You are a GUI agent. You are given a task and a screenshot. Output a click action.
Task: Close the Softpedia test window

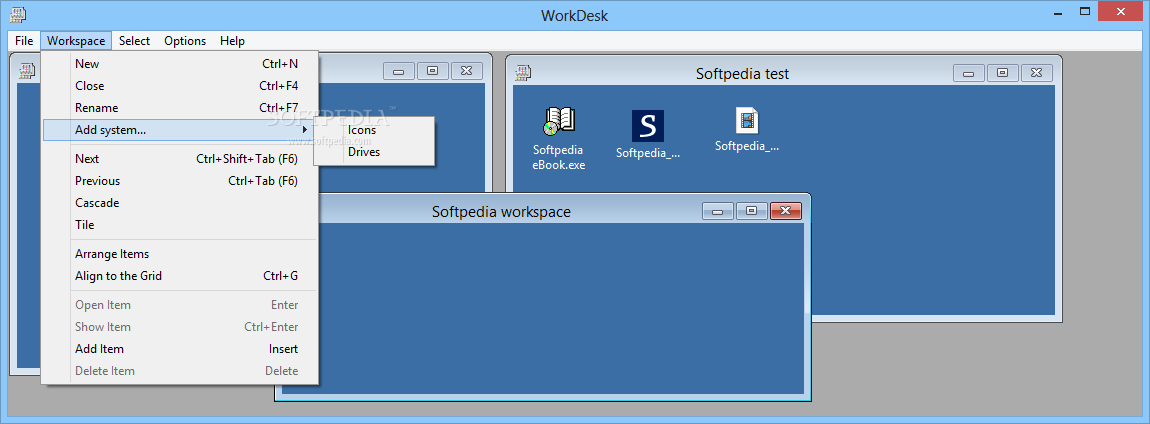point(1036,73)
